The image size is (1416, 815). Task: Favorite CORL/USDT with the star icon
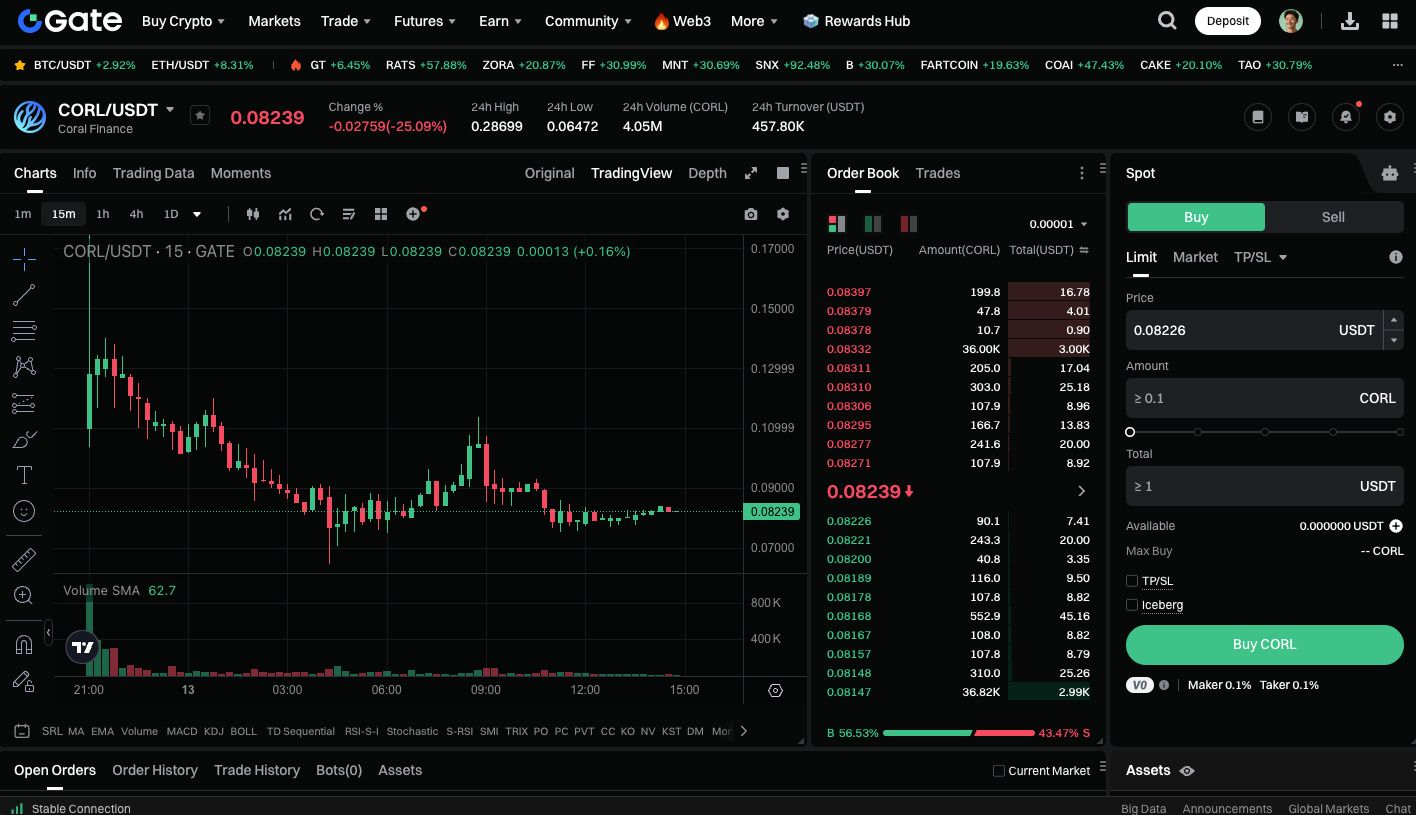[x=200, y=116]
